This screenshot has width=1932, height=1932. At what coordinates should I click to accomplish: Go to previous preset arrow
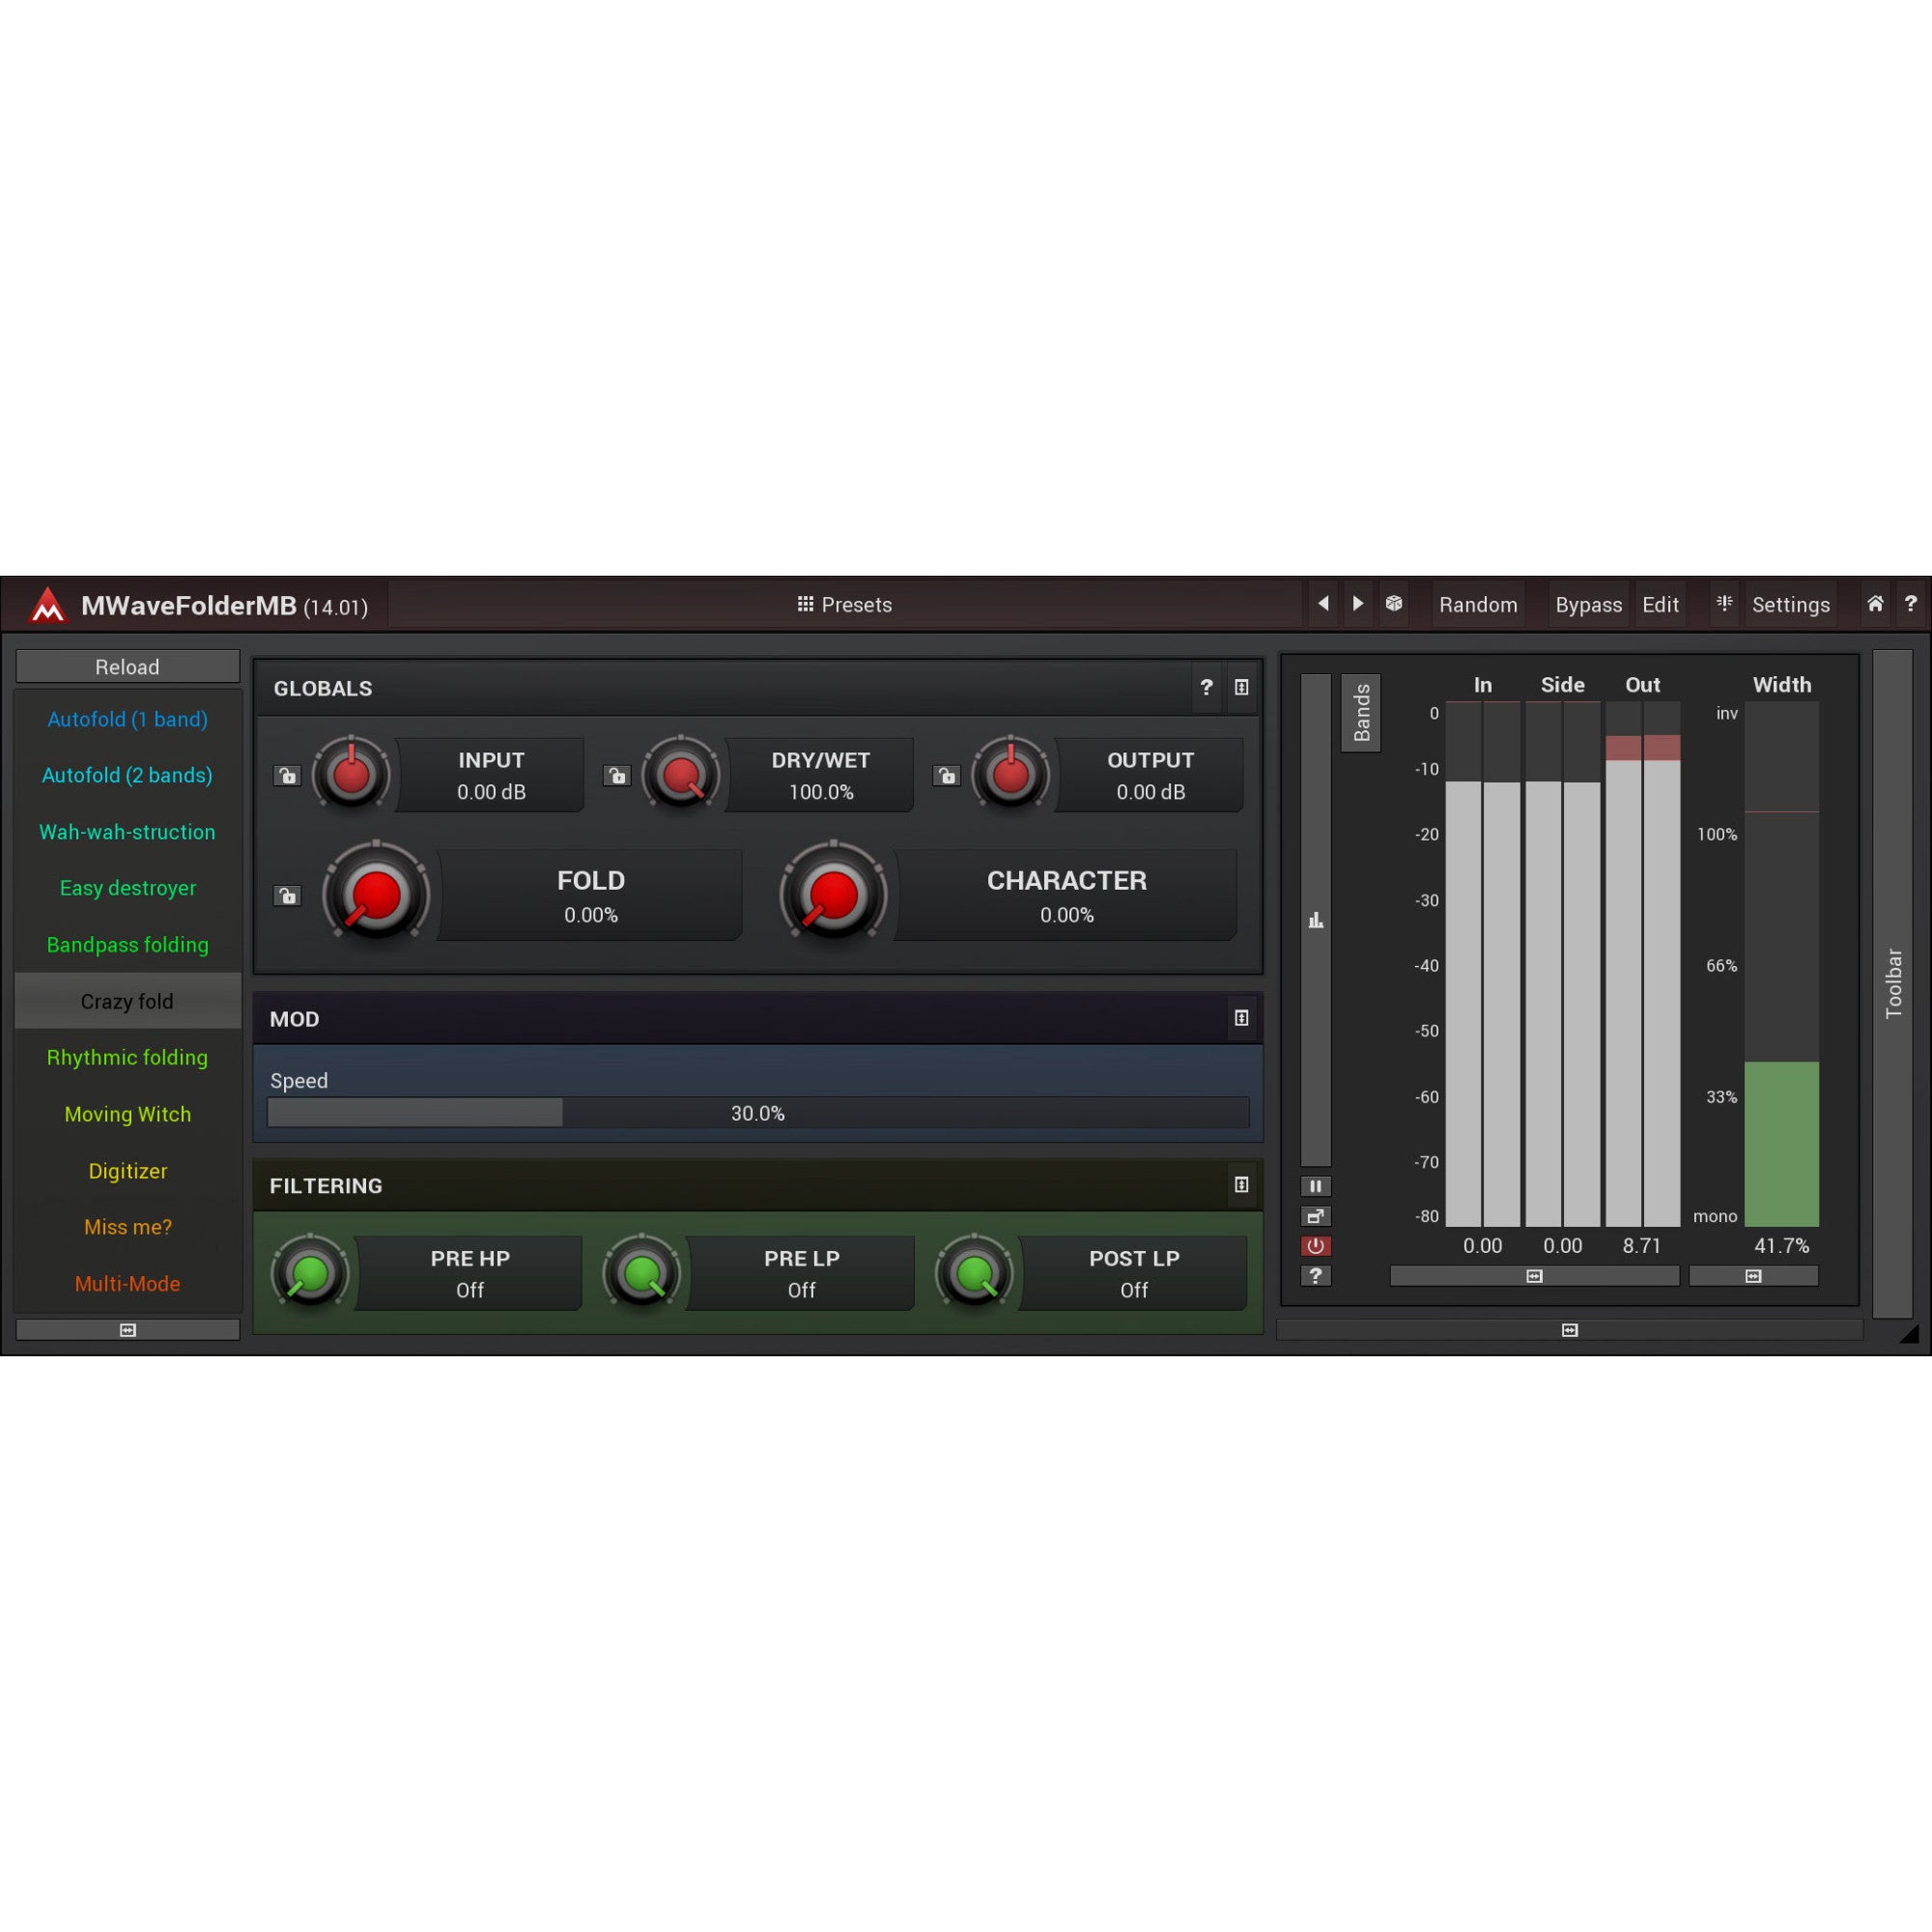[x=1323, y=604]
